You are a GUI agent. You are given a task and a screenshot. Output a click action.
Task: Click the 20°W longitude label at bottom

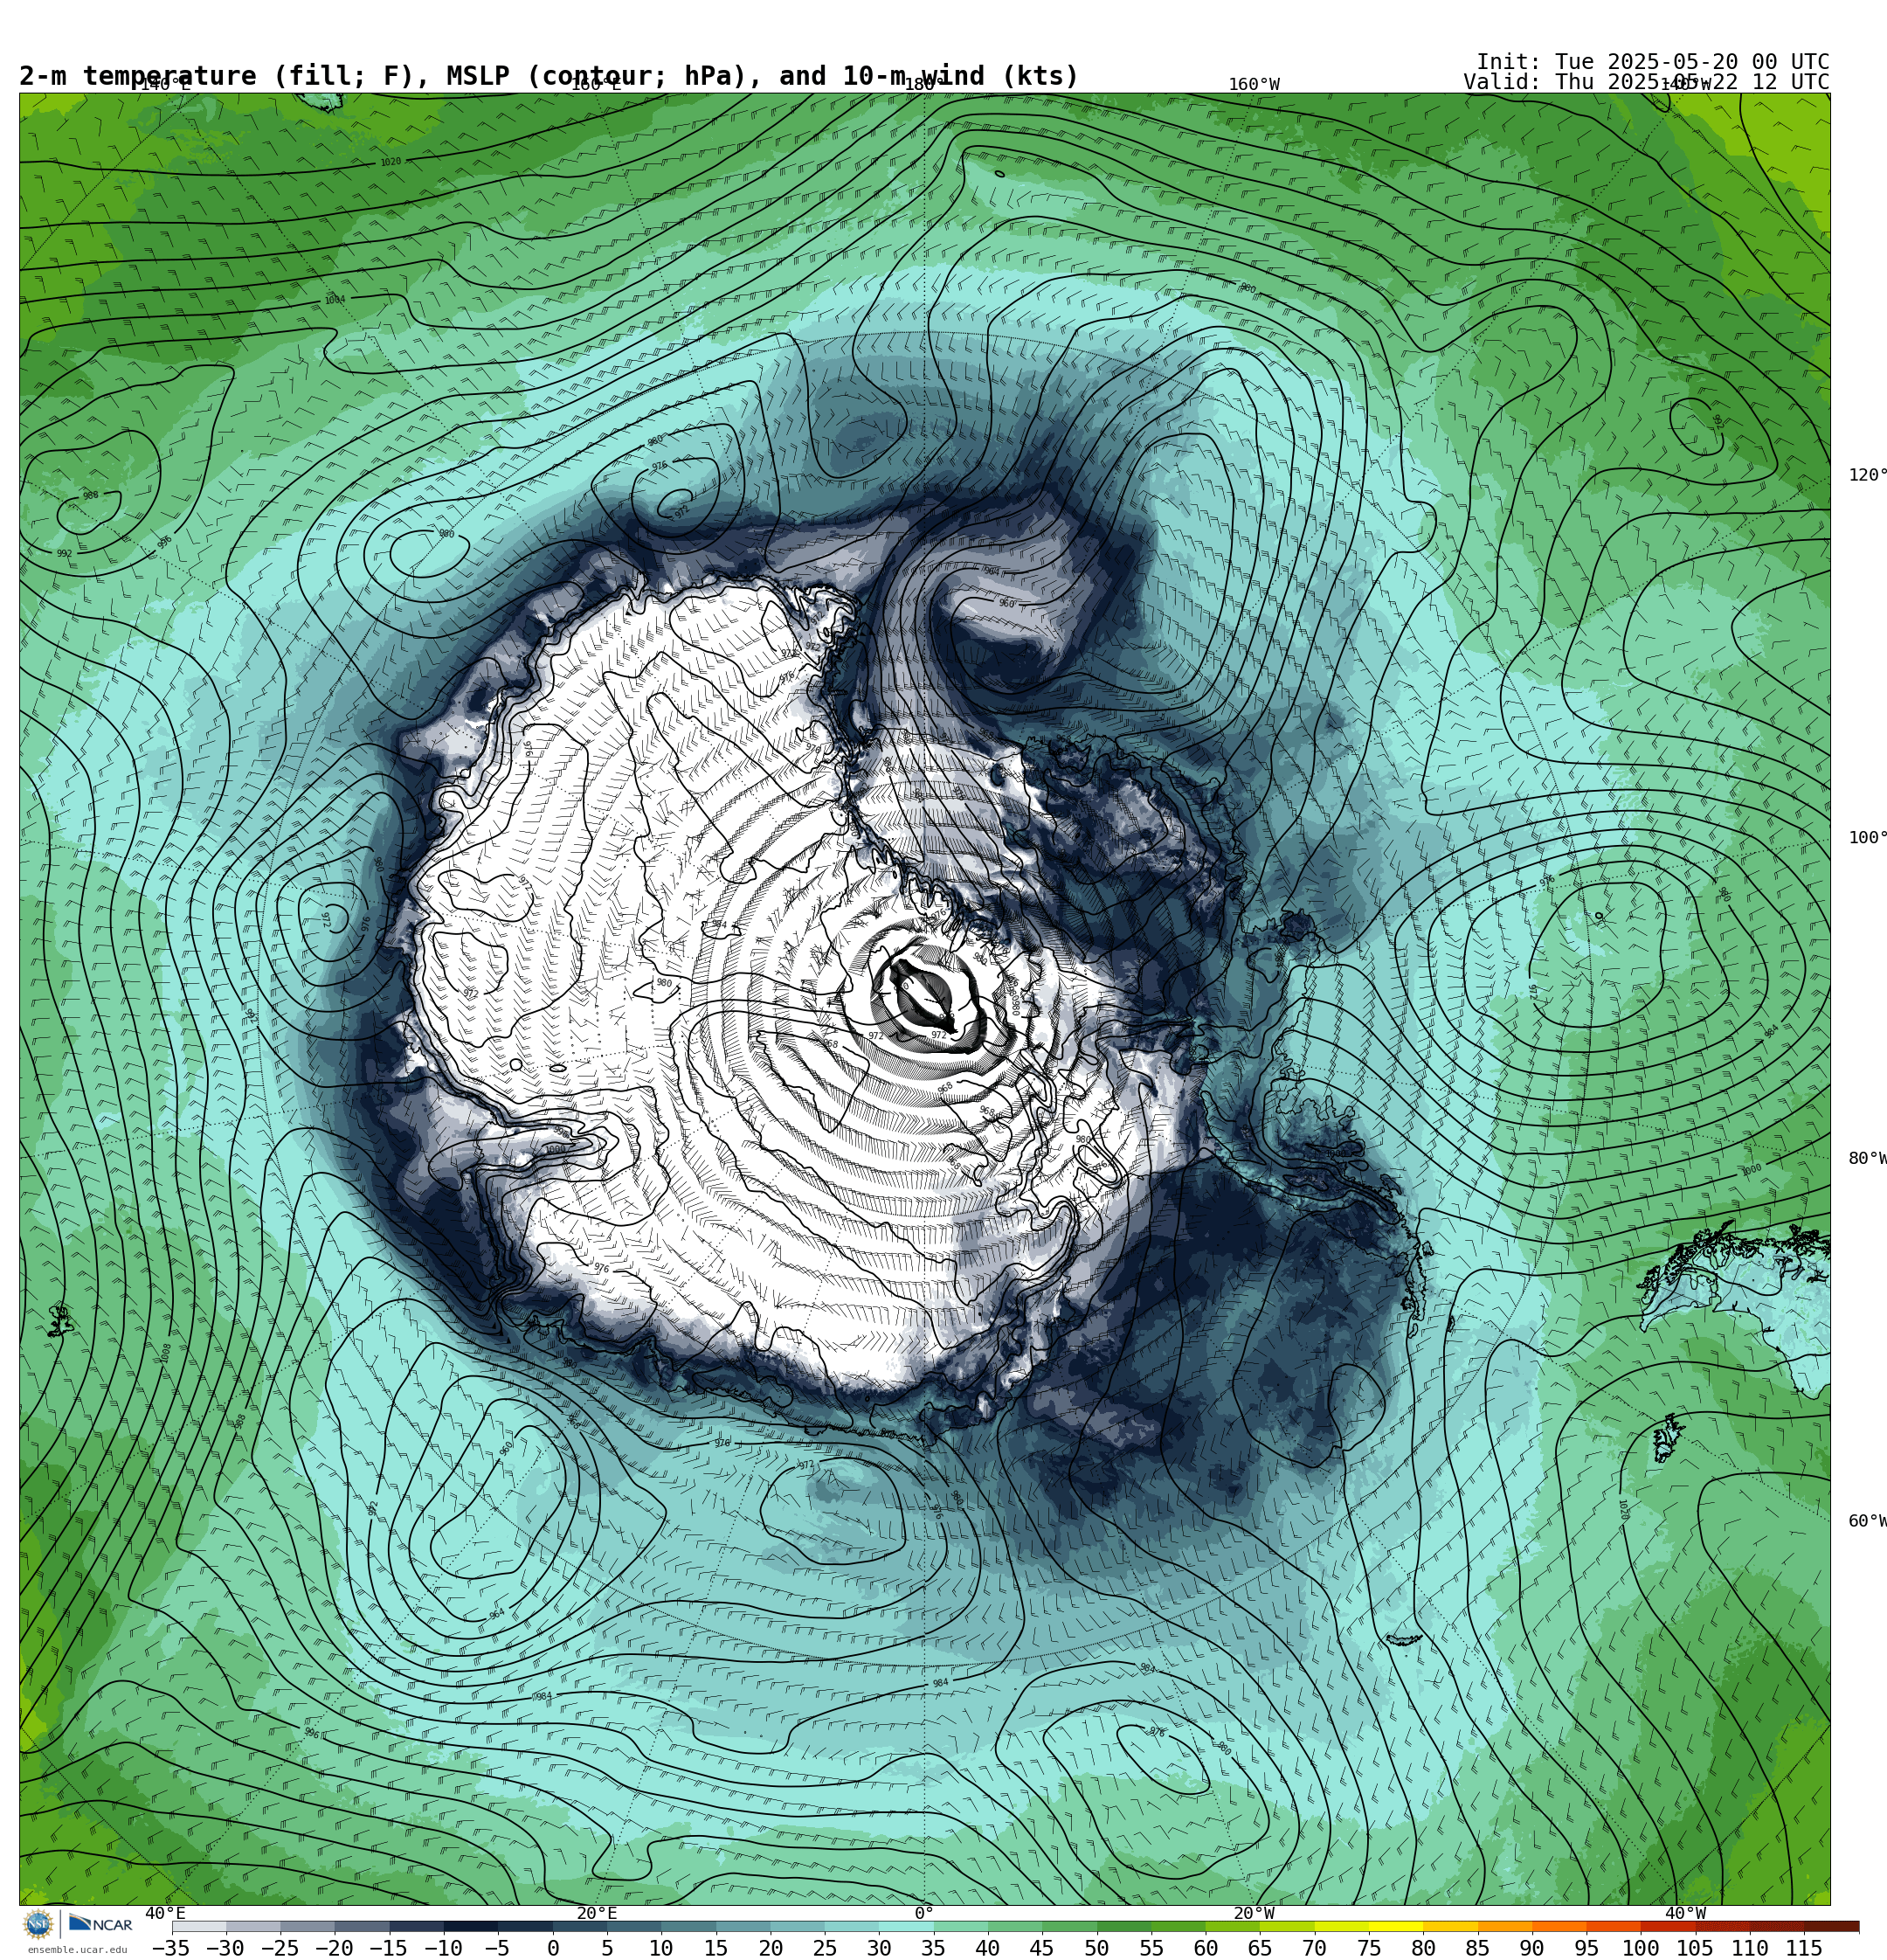1253,1913
